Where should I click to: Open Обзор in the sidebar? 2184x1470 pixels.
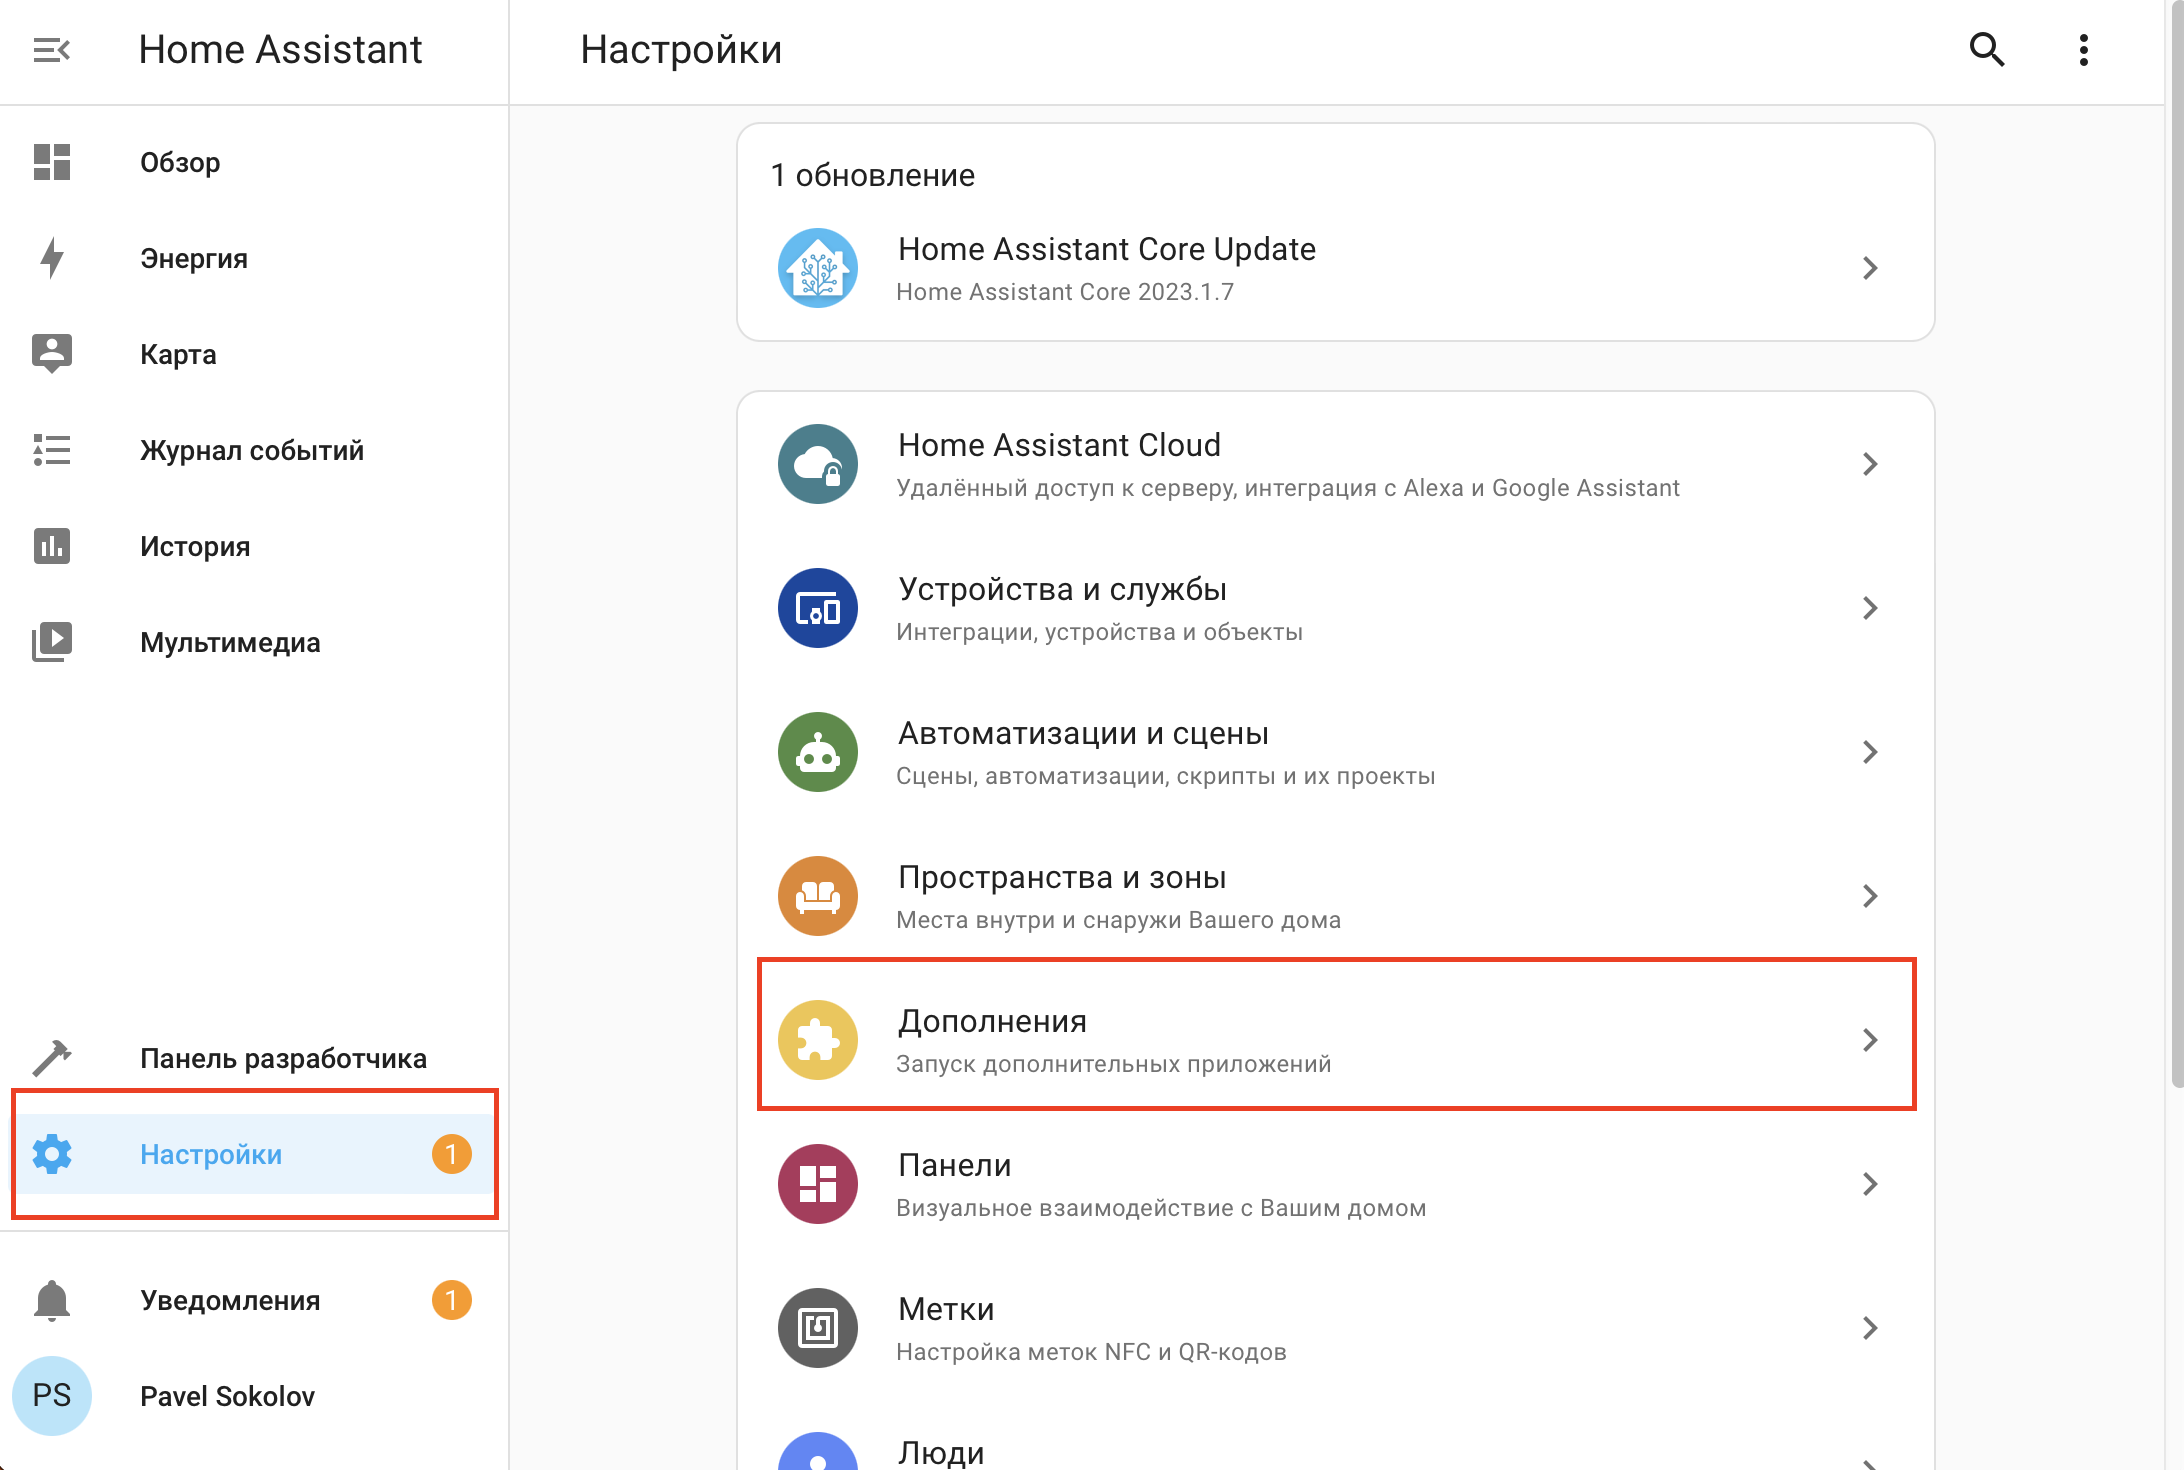(180, 162)
